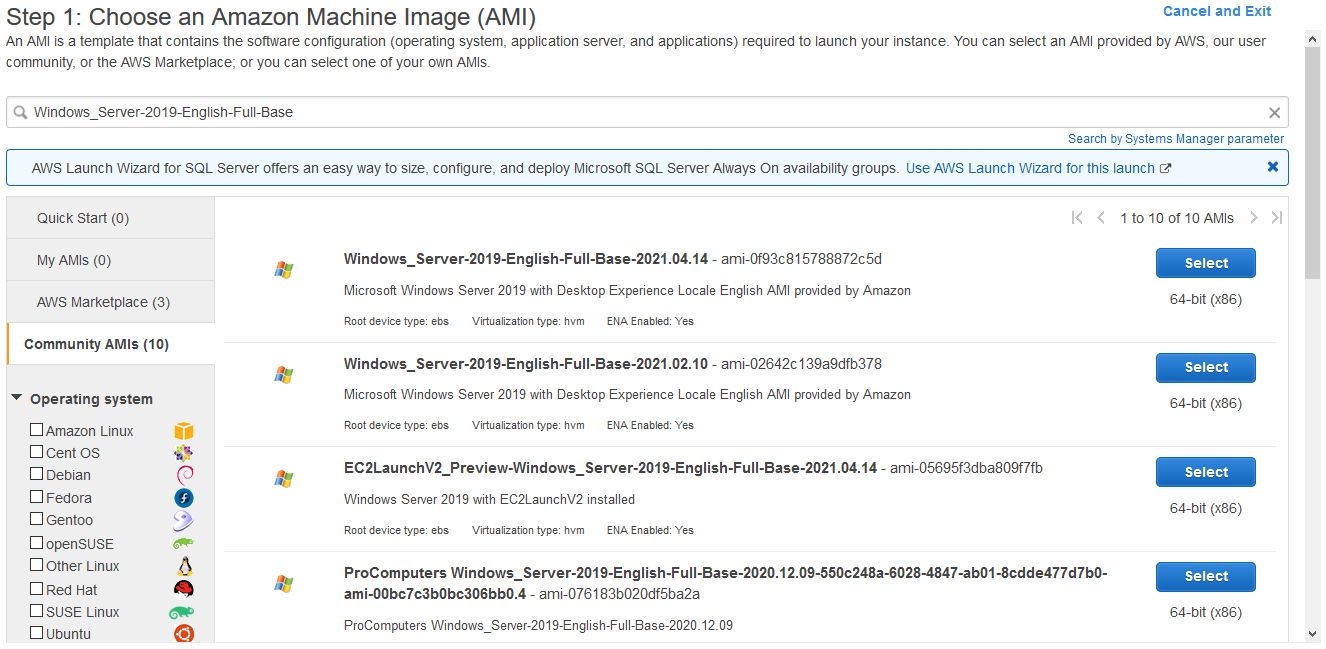Screen dimensions: 1326x649
Task: Open the Community AMIs tab
Action: click(110, 344)
